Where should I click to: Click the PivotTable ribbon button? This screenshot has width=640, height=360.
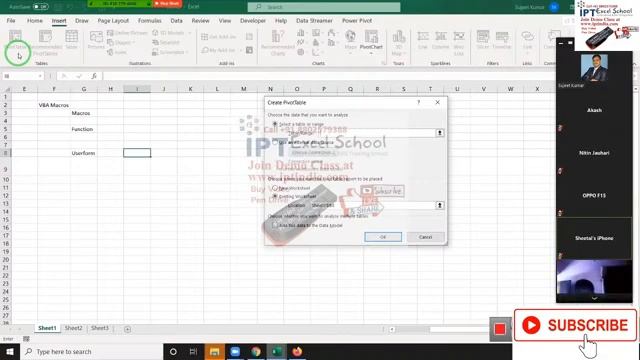click(16, 41)
